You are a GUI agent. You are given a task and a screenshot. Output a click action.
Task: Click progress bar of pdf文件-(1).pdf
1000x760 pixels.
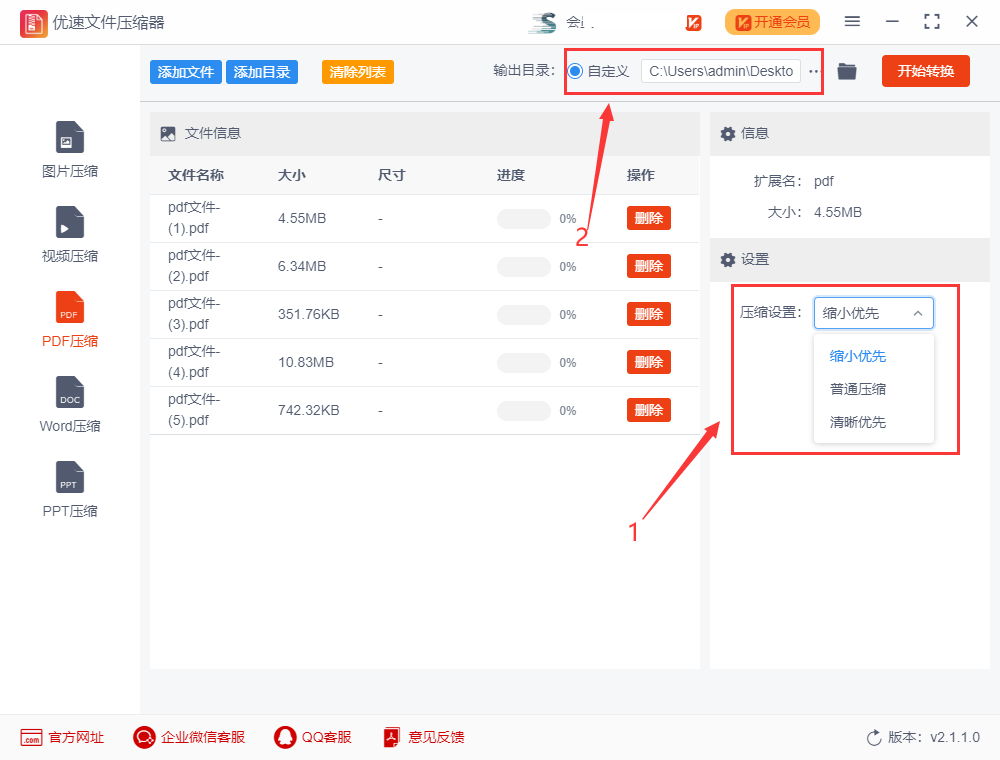click(524, 219)
